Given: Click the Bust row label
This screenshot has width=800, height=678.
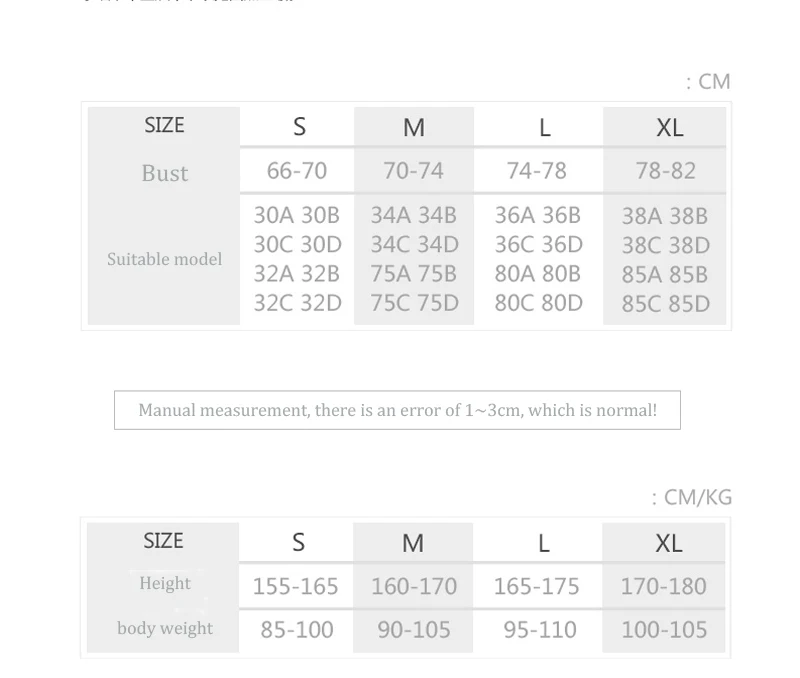Looking at the screenshot, I should [x=165, y=173].
